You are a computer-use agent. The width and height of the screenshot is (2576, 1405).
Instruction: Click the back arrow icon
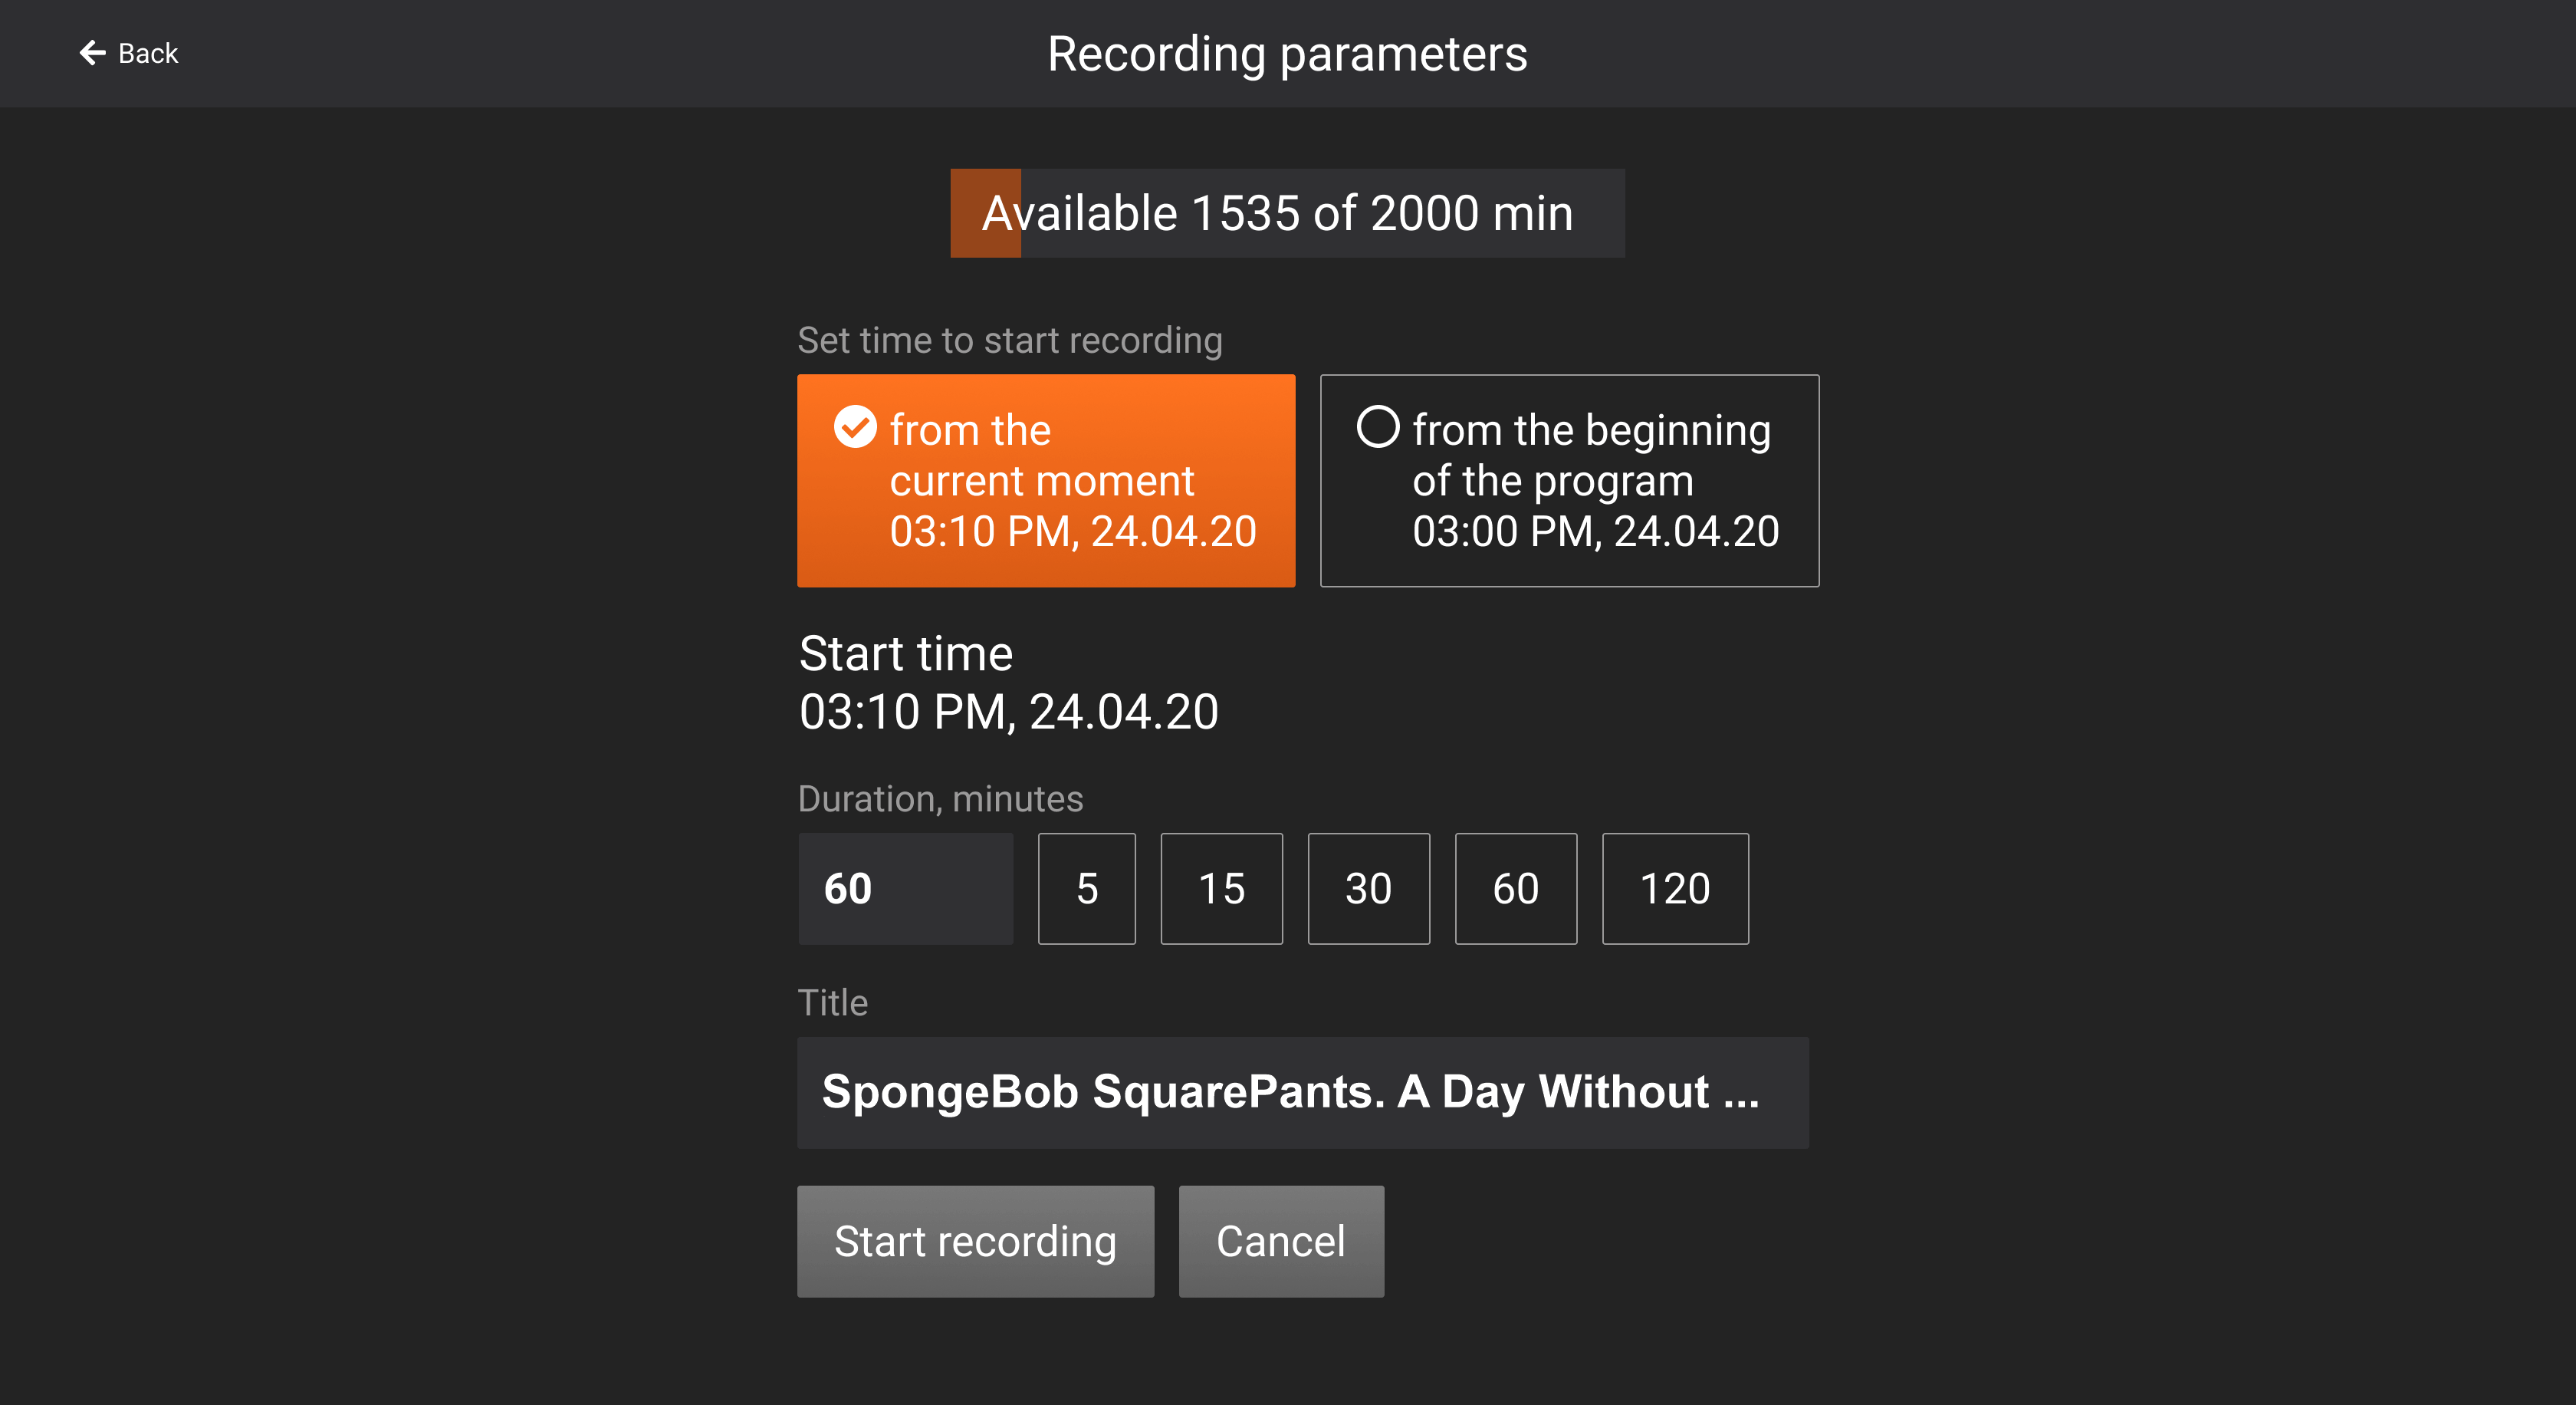pos(93,53)
